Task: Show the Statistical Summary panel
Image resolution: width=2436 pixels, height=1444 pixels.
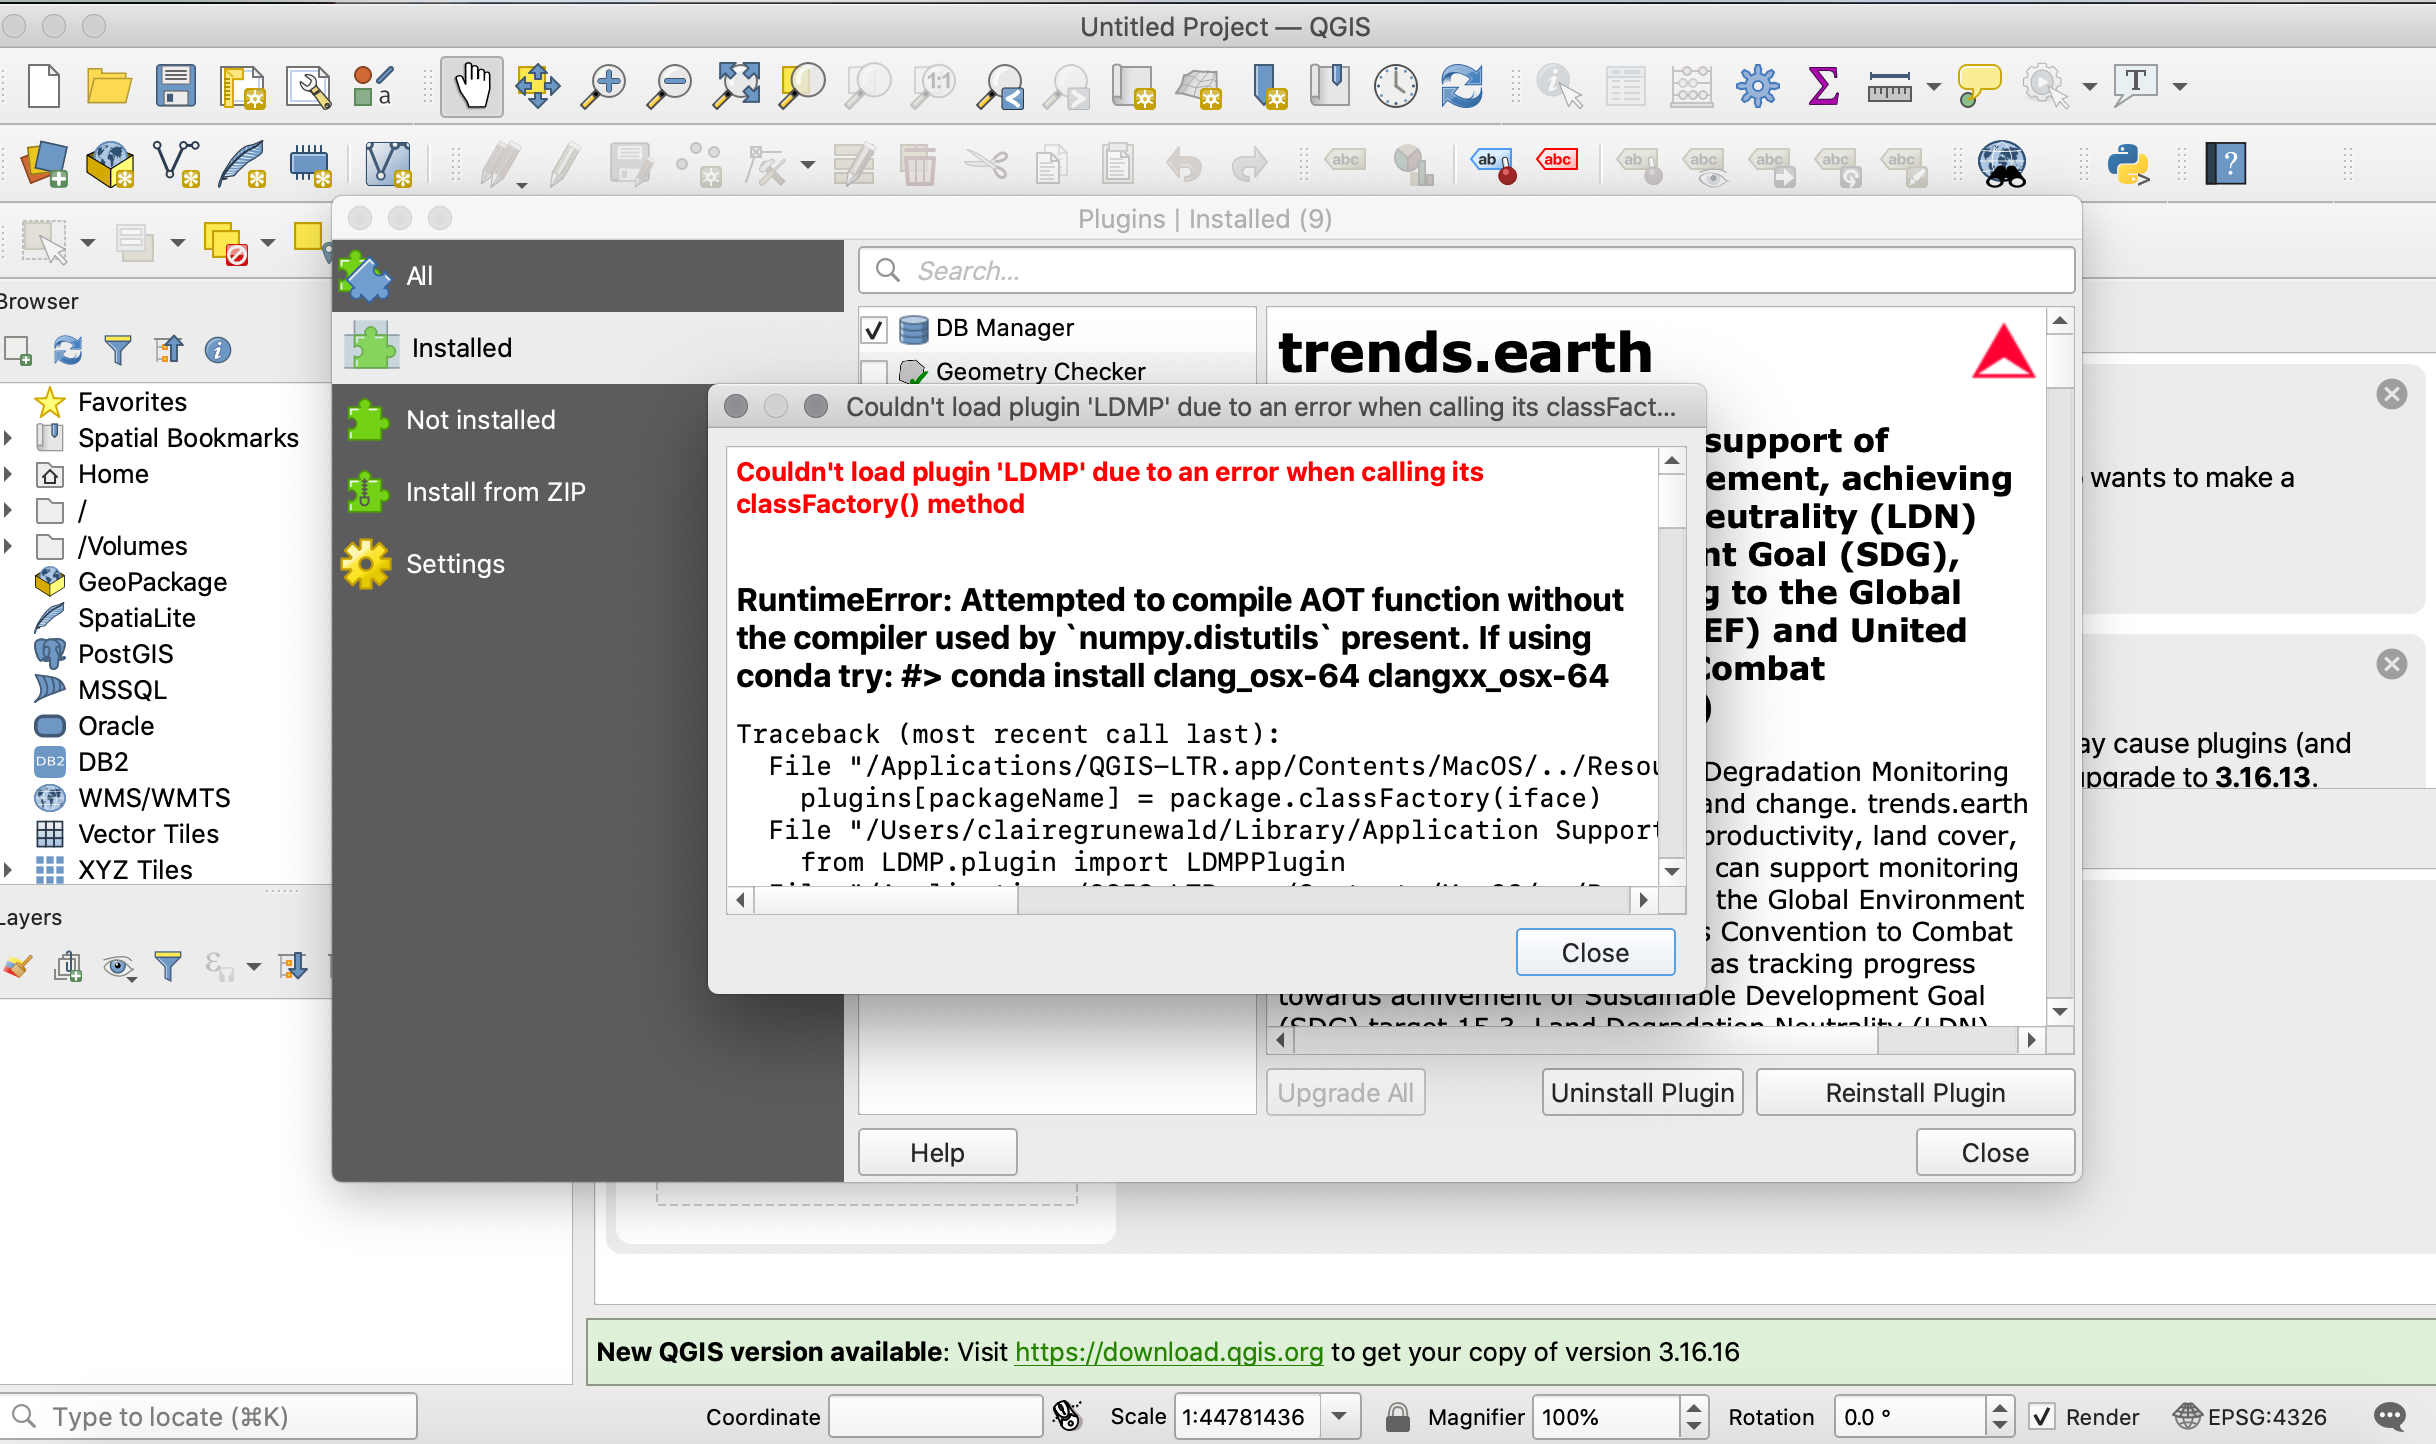Action: [1823, 86]
